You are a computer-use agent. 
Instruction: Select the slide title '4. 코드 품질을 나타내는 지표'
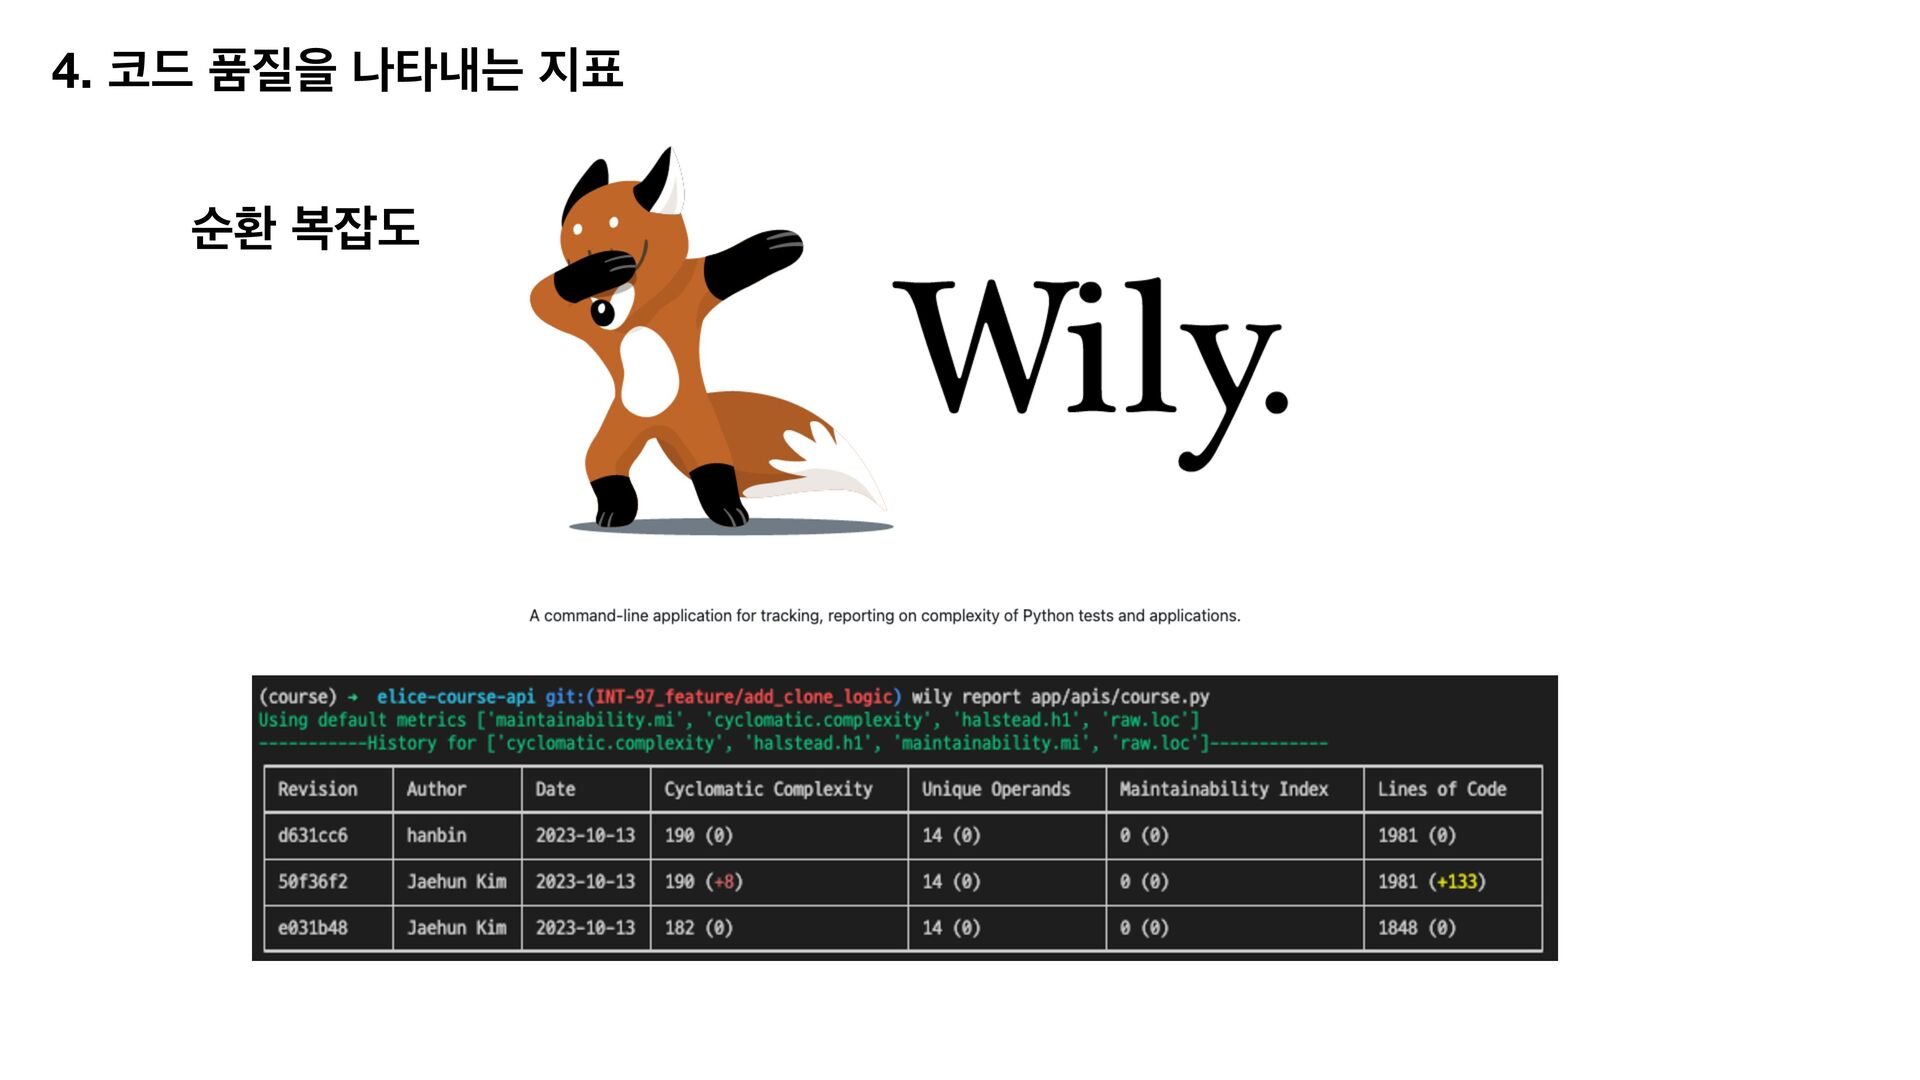338,70
